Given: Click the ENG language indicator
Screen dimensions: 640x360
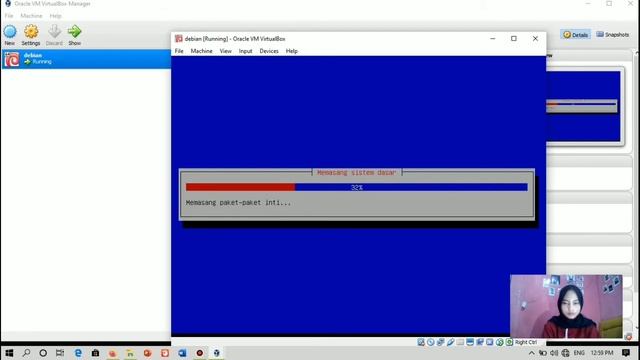Looking at the screenshot, I should [x=579, y=353].
